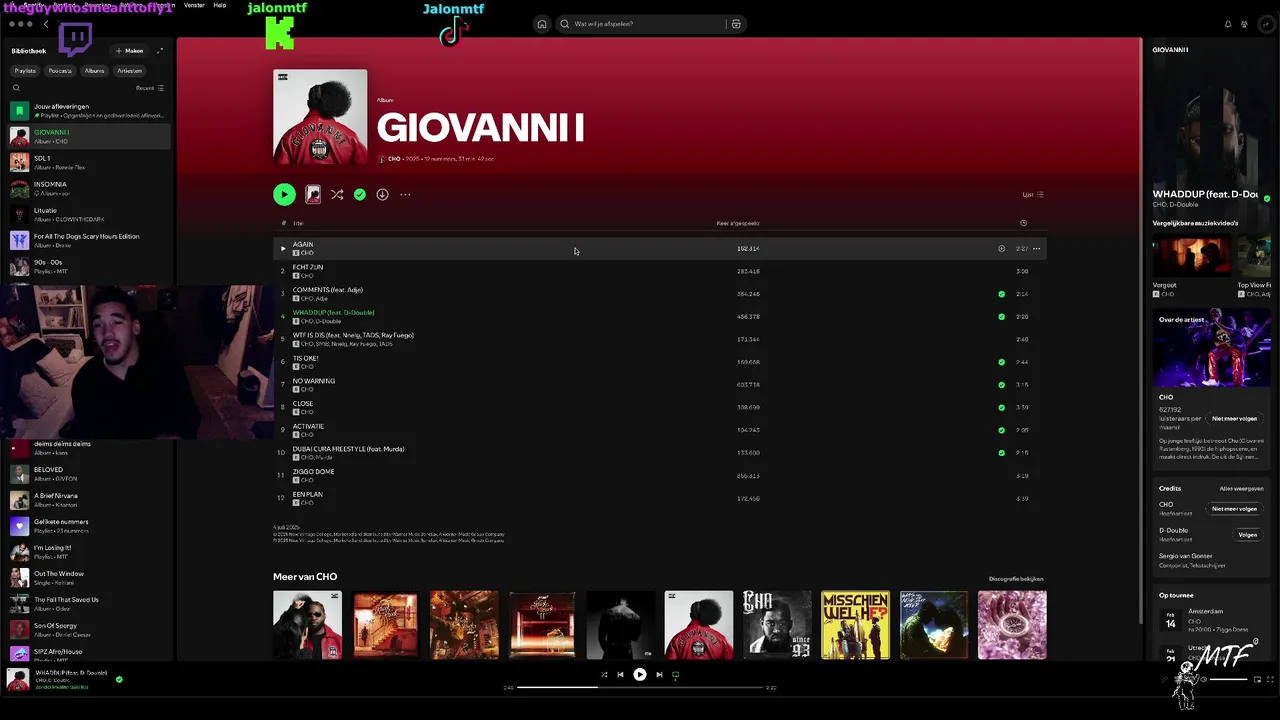Filter library by Podcasts
Screen dimensions: 1280x720
[x=60, y=71]
